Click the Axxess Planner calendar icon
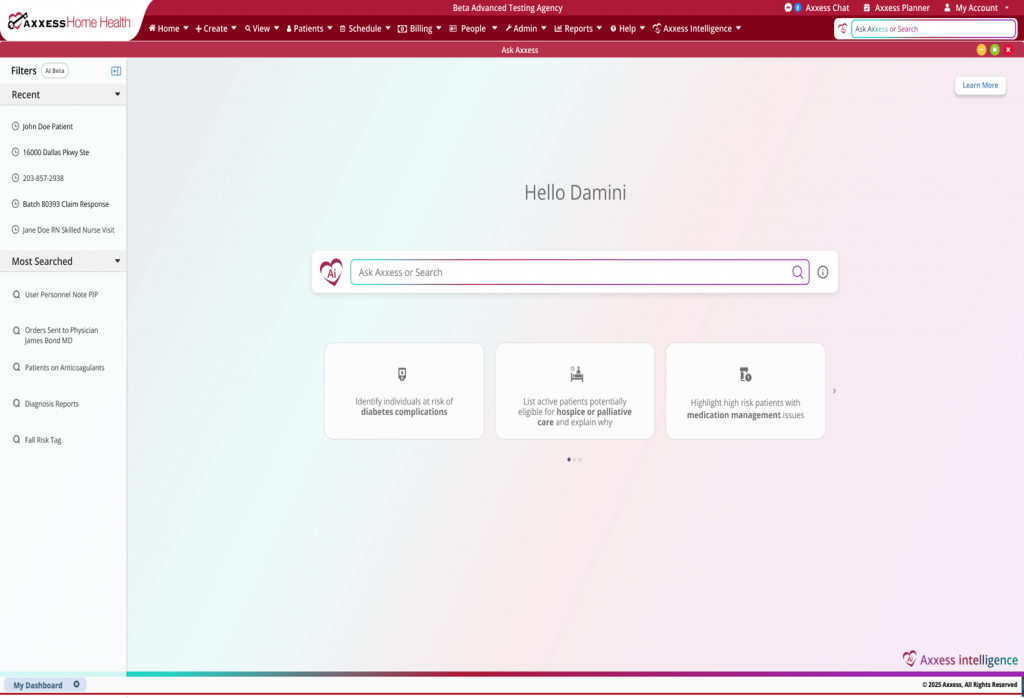The width and height of the screenshot is (1024, 698). click(x=867, y=8)
